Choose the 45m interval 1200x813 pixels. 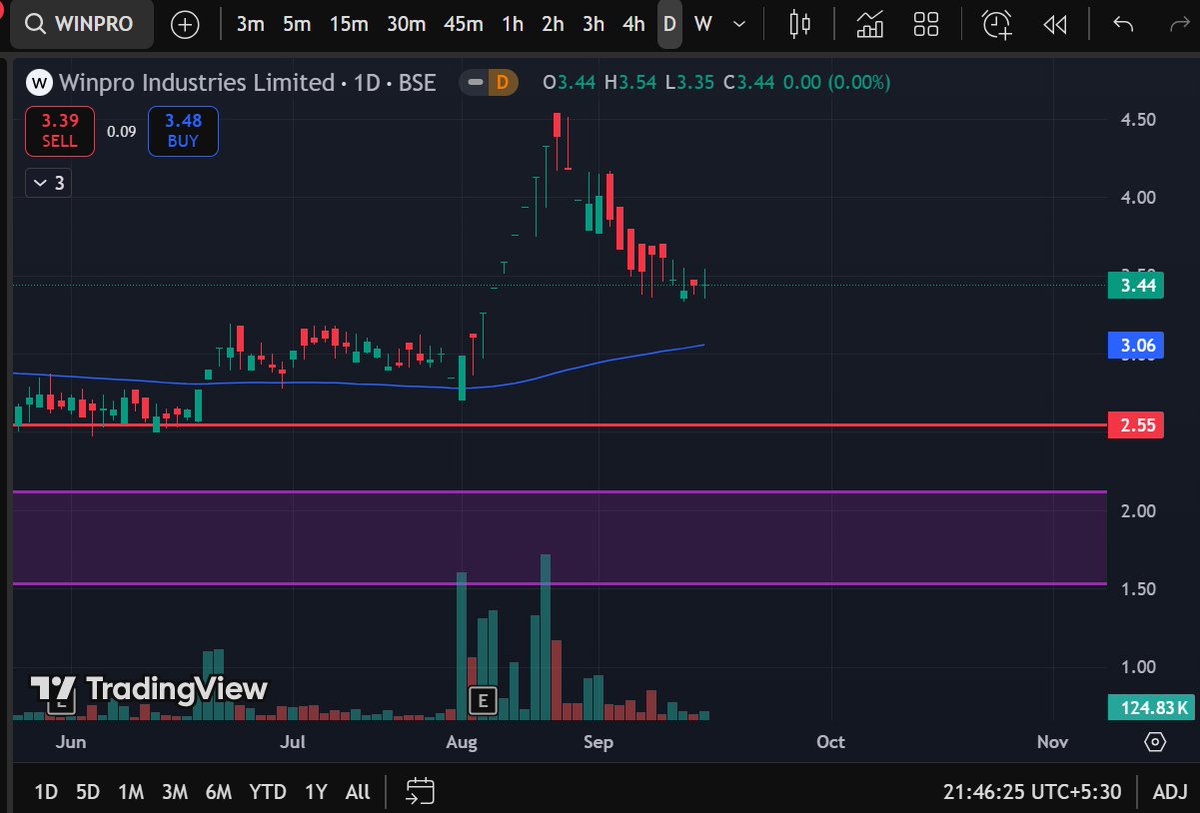tap(463, 24)
